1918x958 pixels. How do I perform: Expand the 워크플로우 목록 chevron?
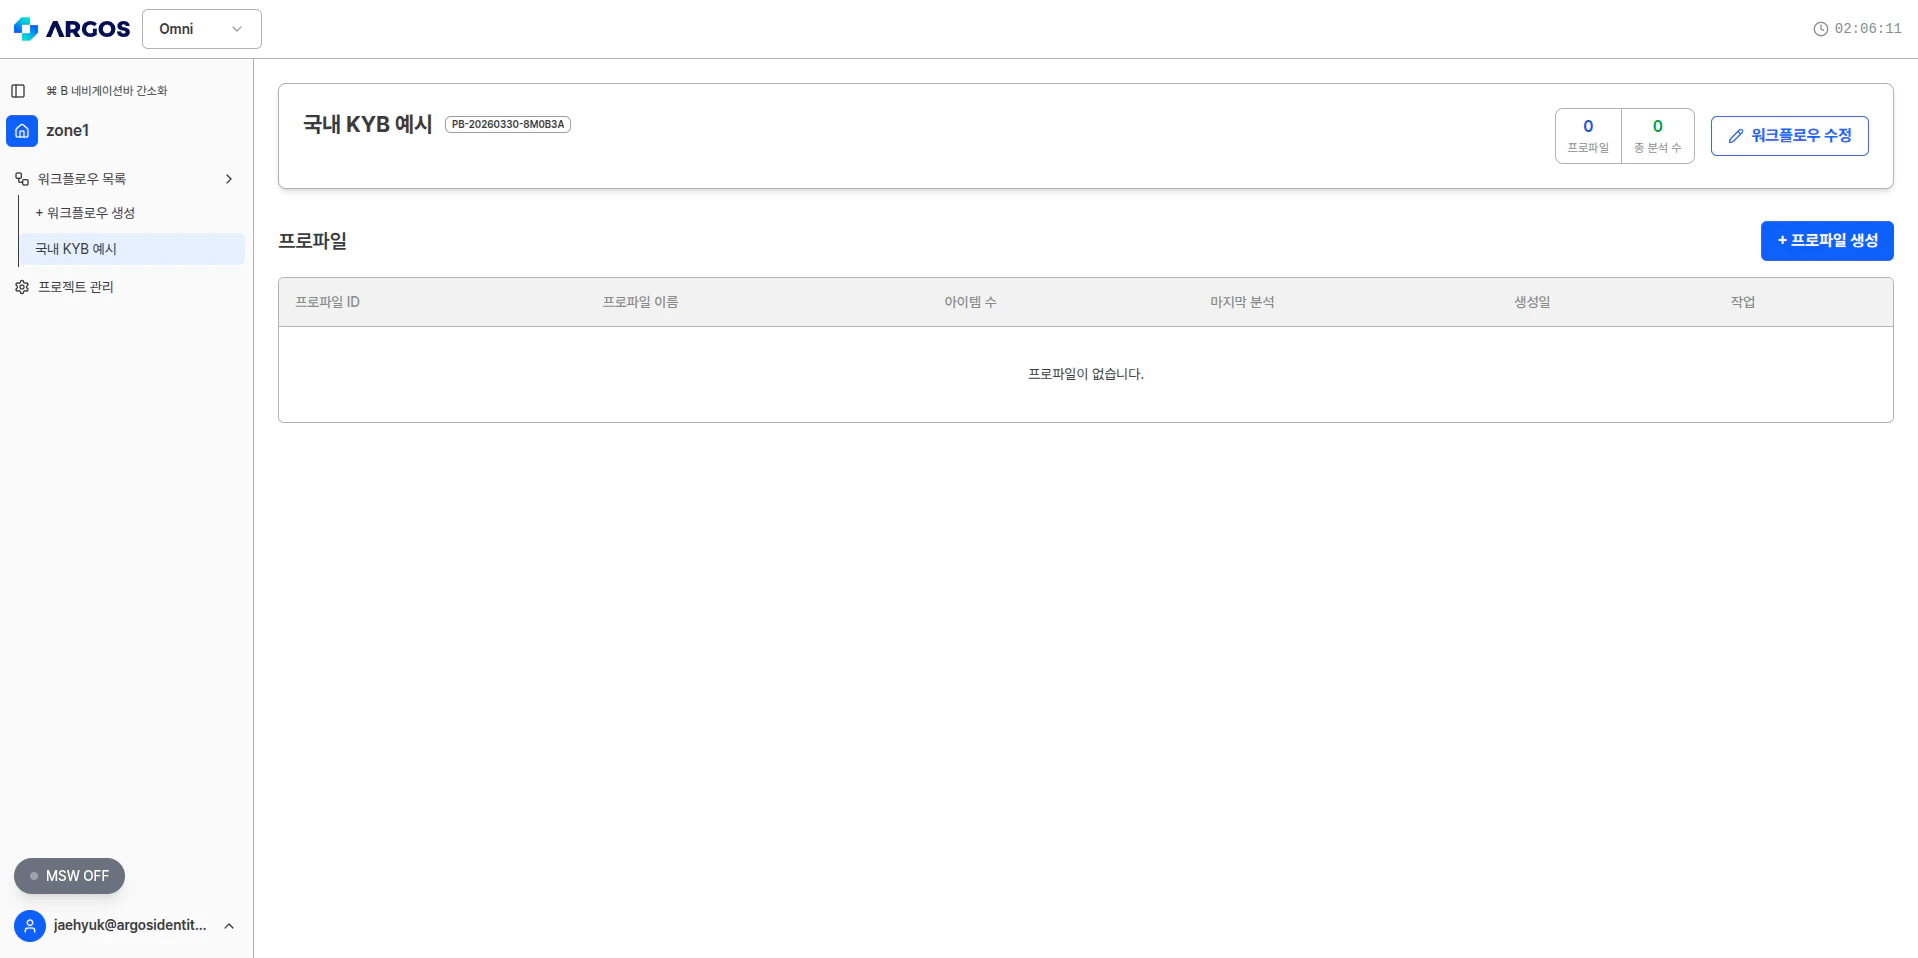pyautogui.click(x=229, y=179)
